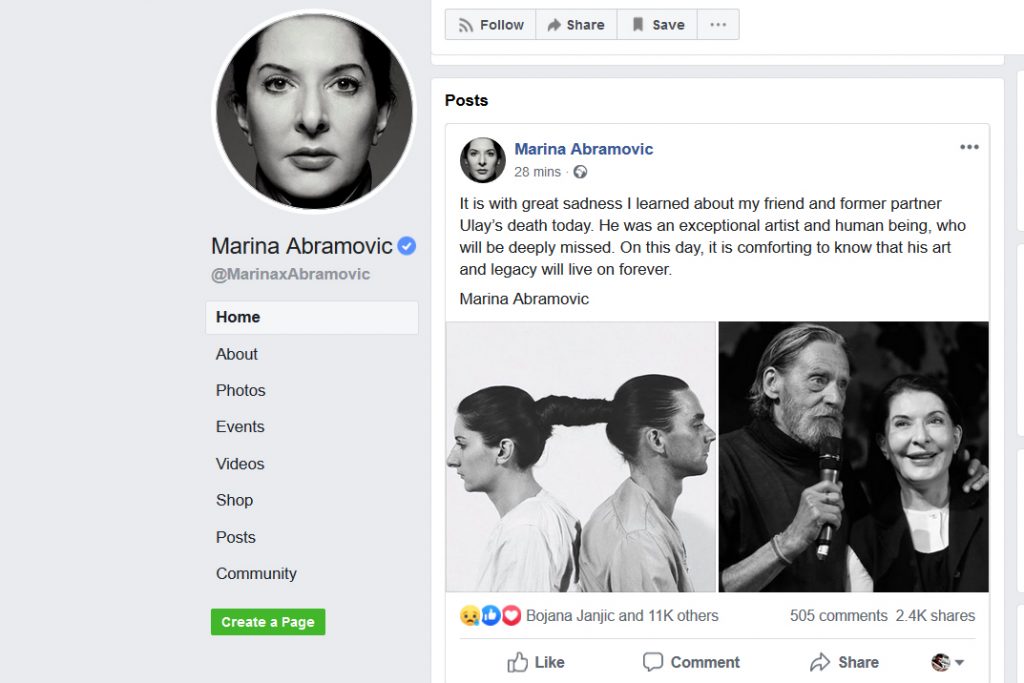
Task: Toggle Save to bookmark this page
Action: click(x=656, y=24)
